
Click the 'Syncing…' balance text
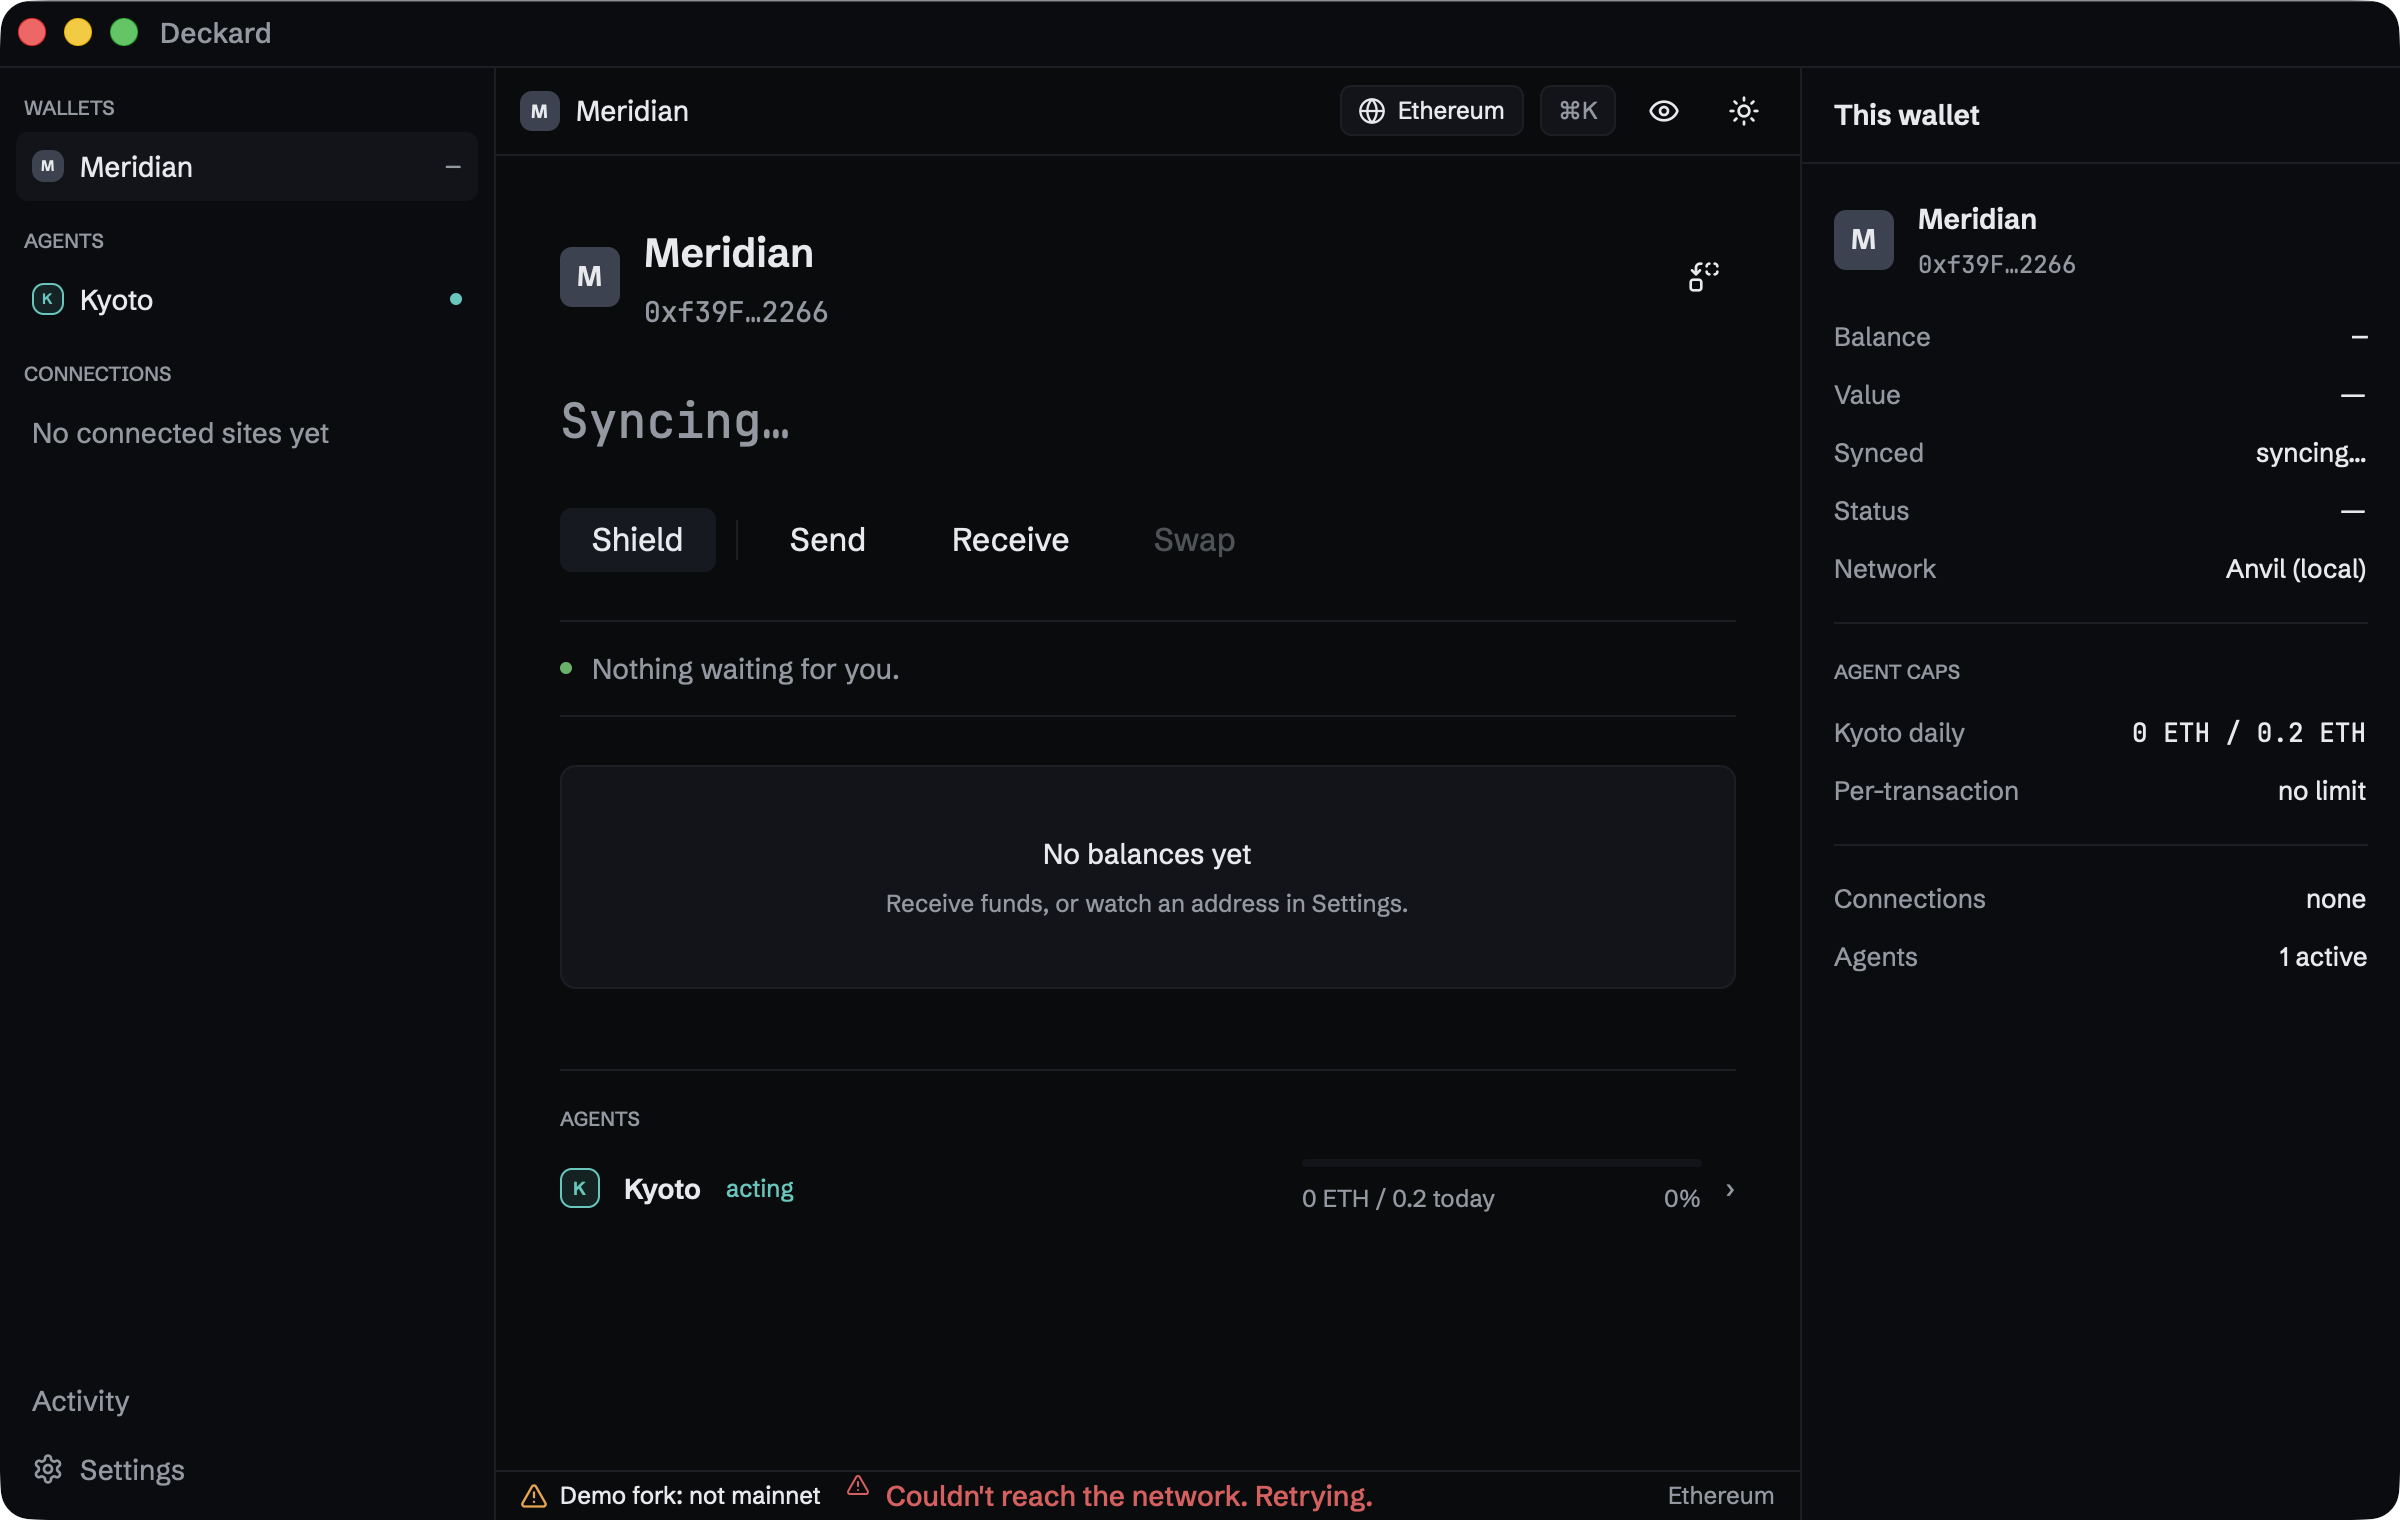pyautogui.click(x=675, y=421)
